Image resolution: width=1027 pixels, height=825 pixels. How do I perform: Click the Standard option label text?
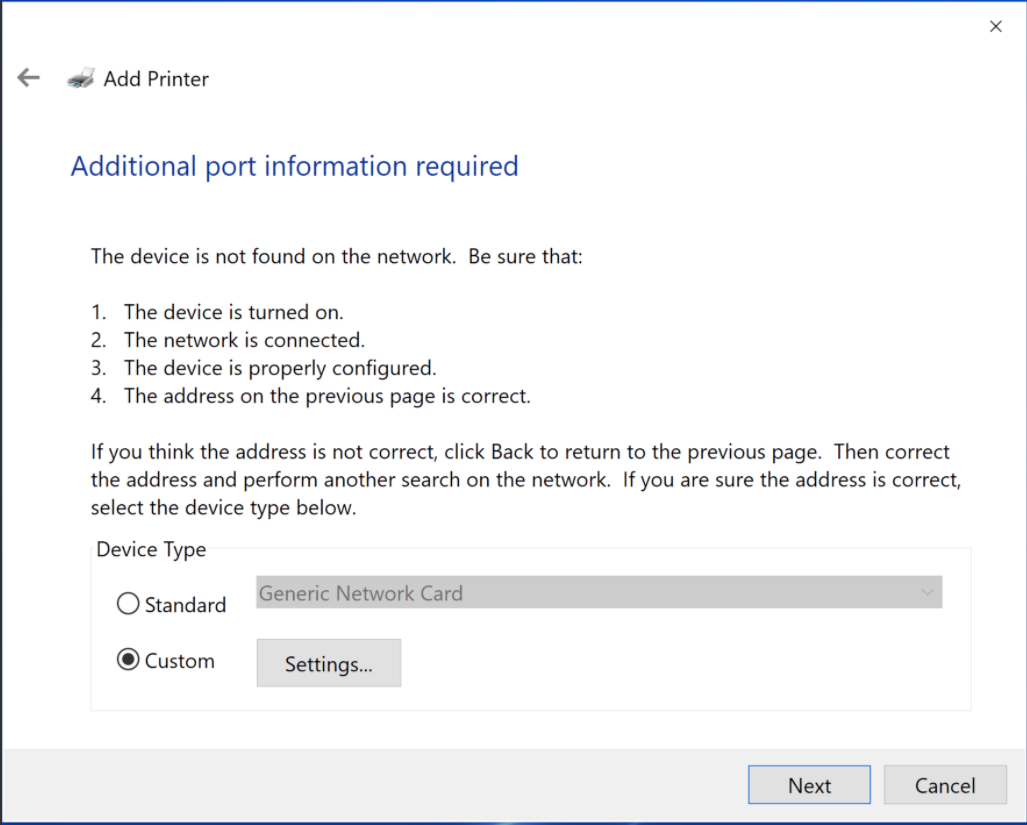tap(185, 605)
